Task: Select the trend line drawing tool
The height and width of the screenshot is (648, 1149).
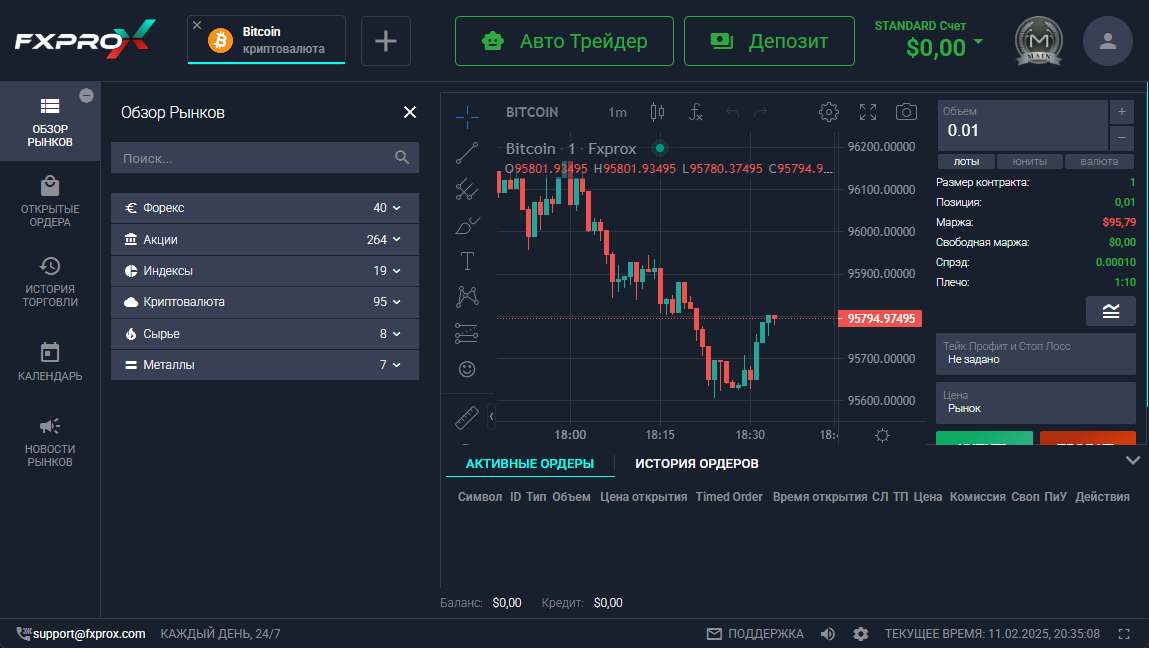Action: point(467,152)
